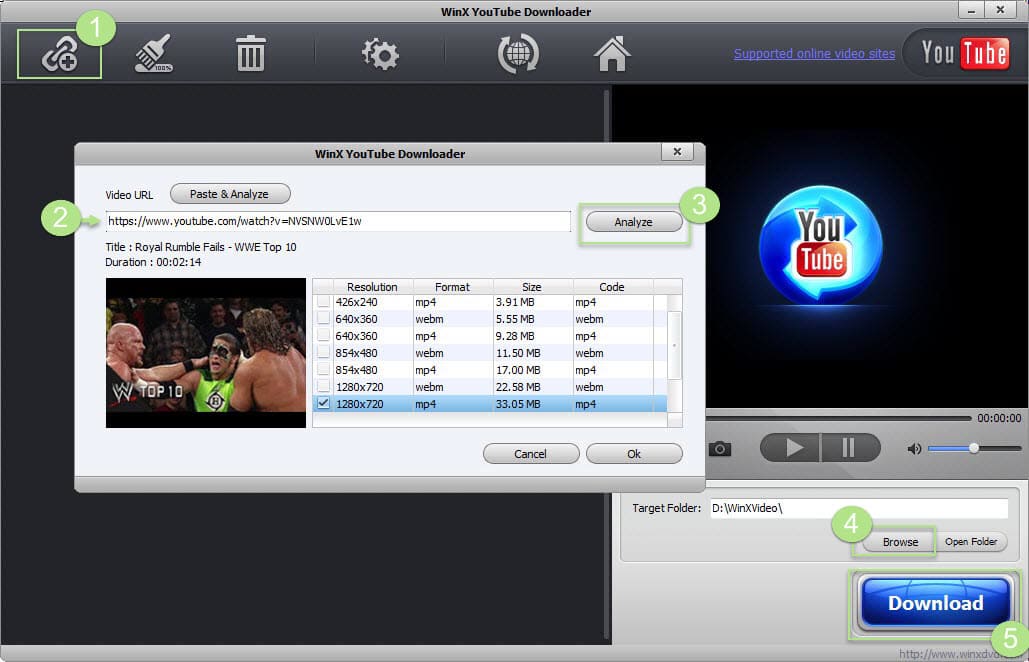Pause the video preview
The image size is (1029, 662).
(x=850, y=448)
